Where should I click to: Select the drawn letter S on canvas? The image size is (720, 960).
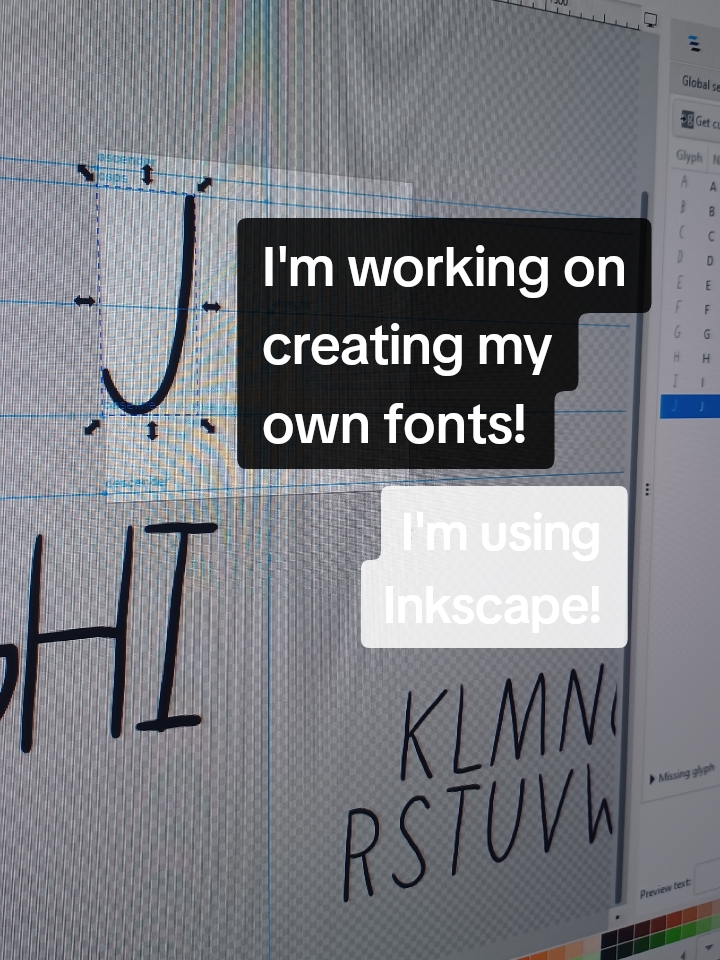tap(413, 842)
